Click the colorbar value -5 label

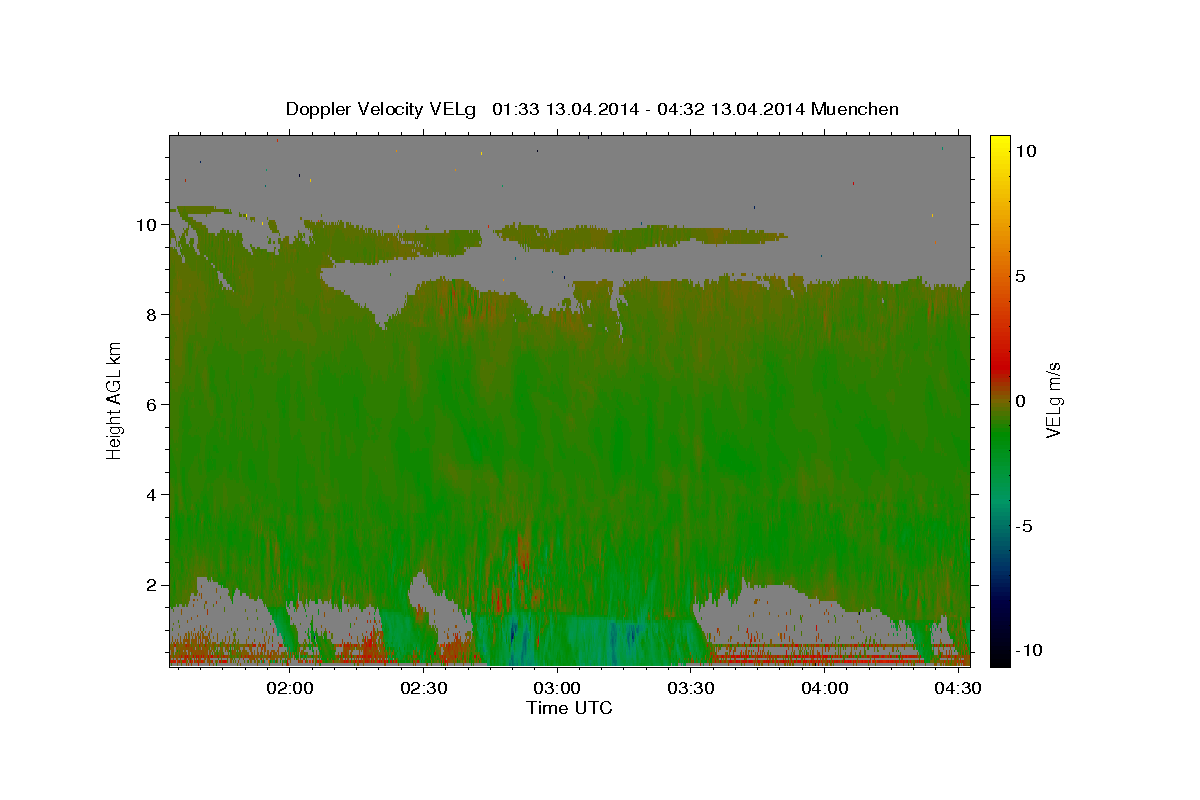[1024, 526]
